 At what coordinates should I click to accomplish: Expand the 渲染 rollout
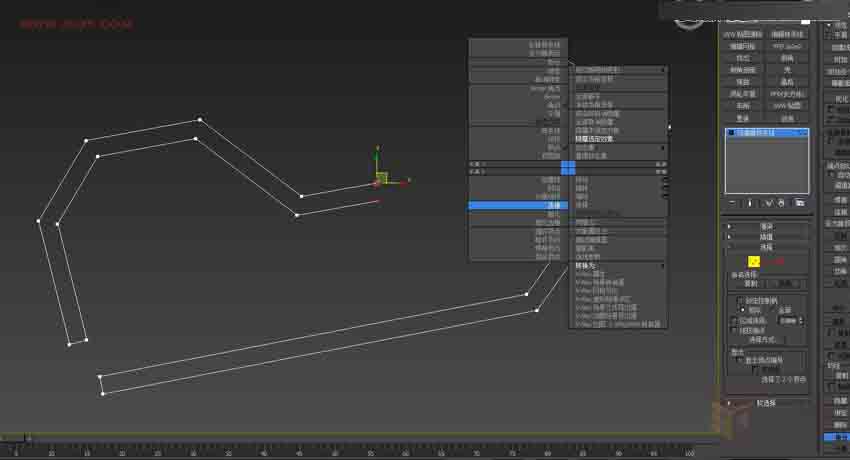point(766,226)
